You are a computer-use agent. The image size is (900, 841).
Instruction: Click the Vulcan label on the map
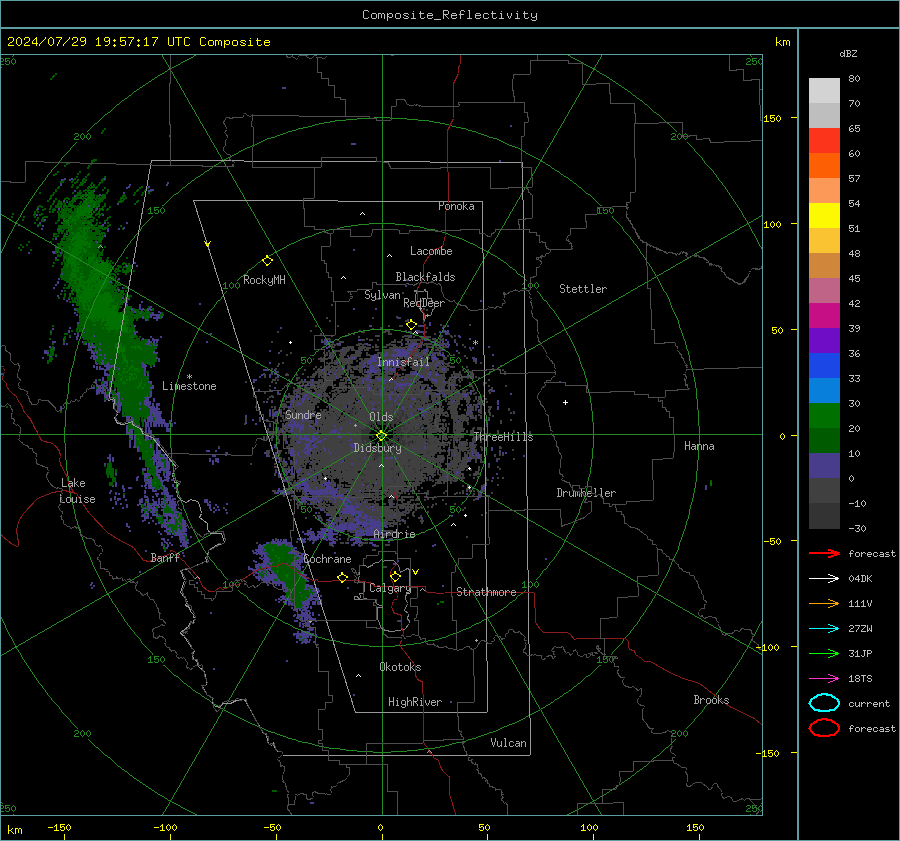(x=508, y=743)
